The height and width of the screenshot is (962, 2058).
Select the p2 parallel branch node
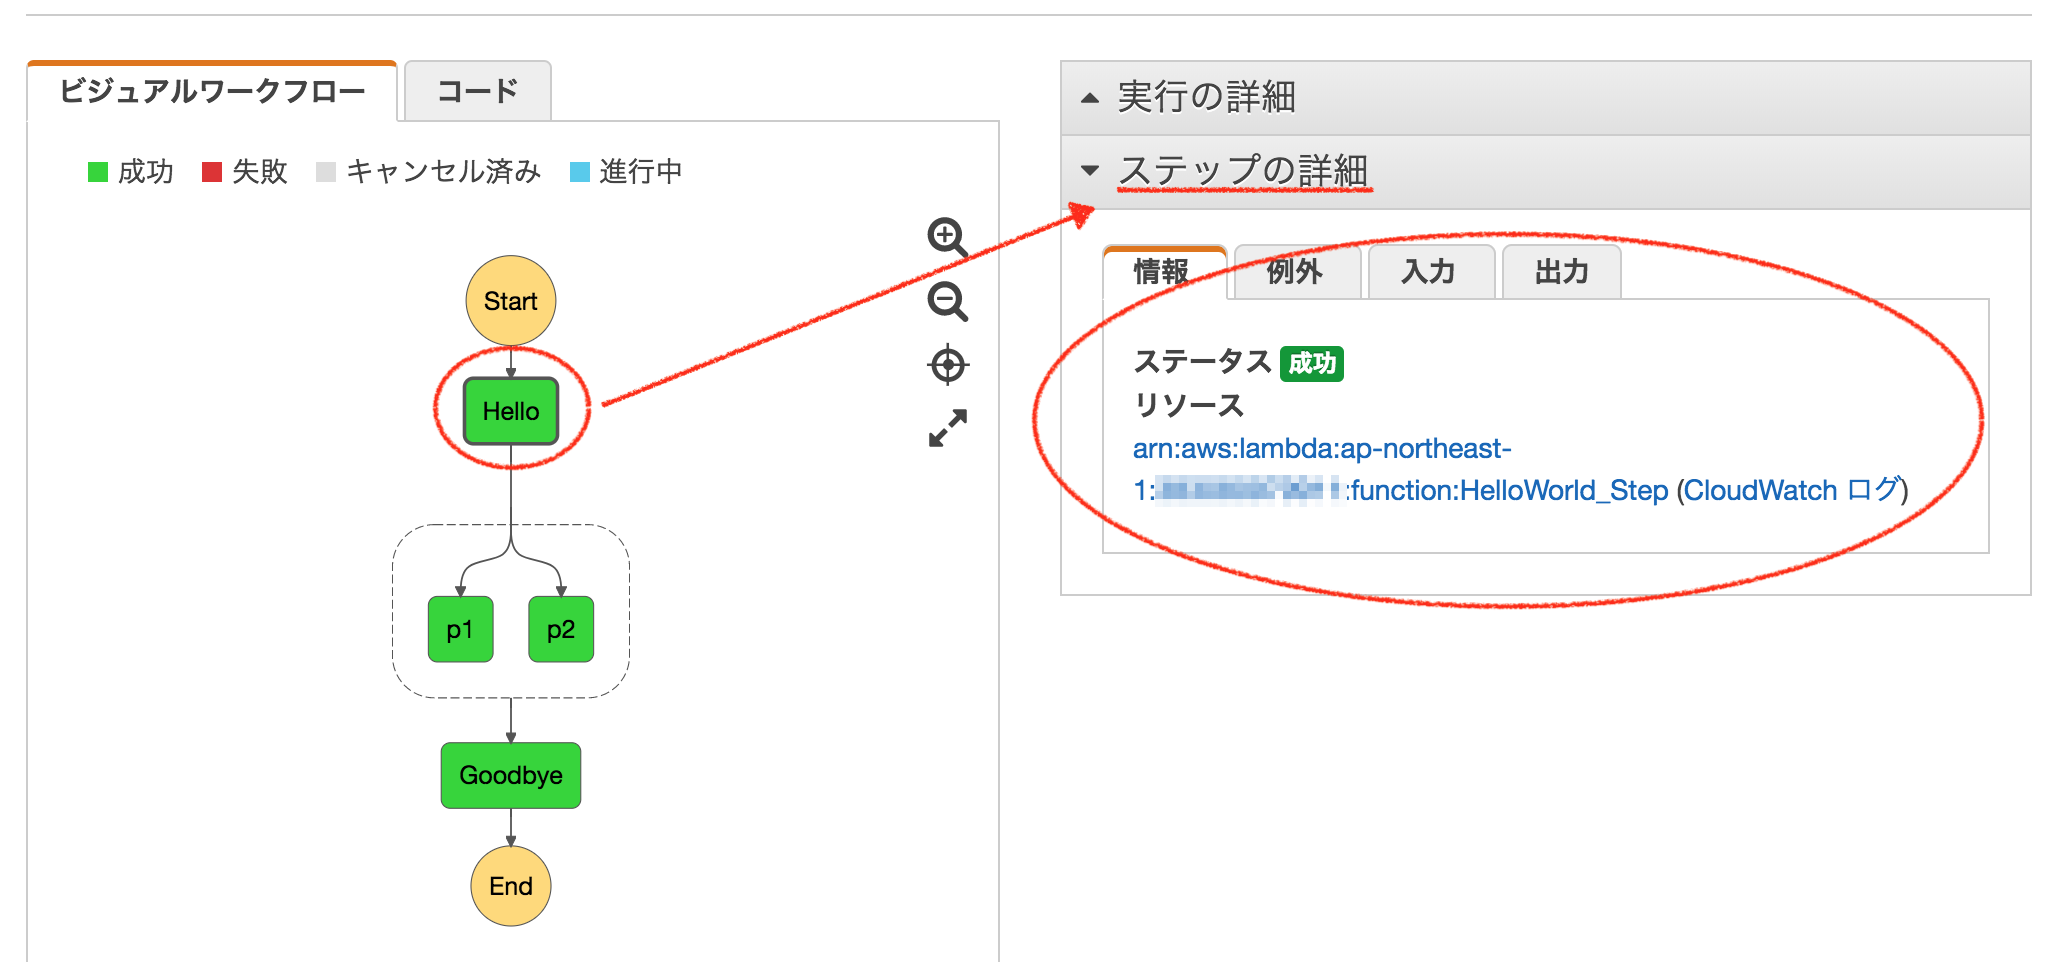(x=560, y=630)
